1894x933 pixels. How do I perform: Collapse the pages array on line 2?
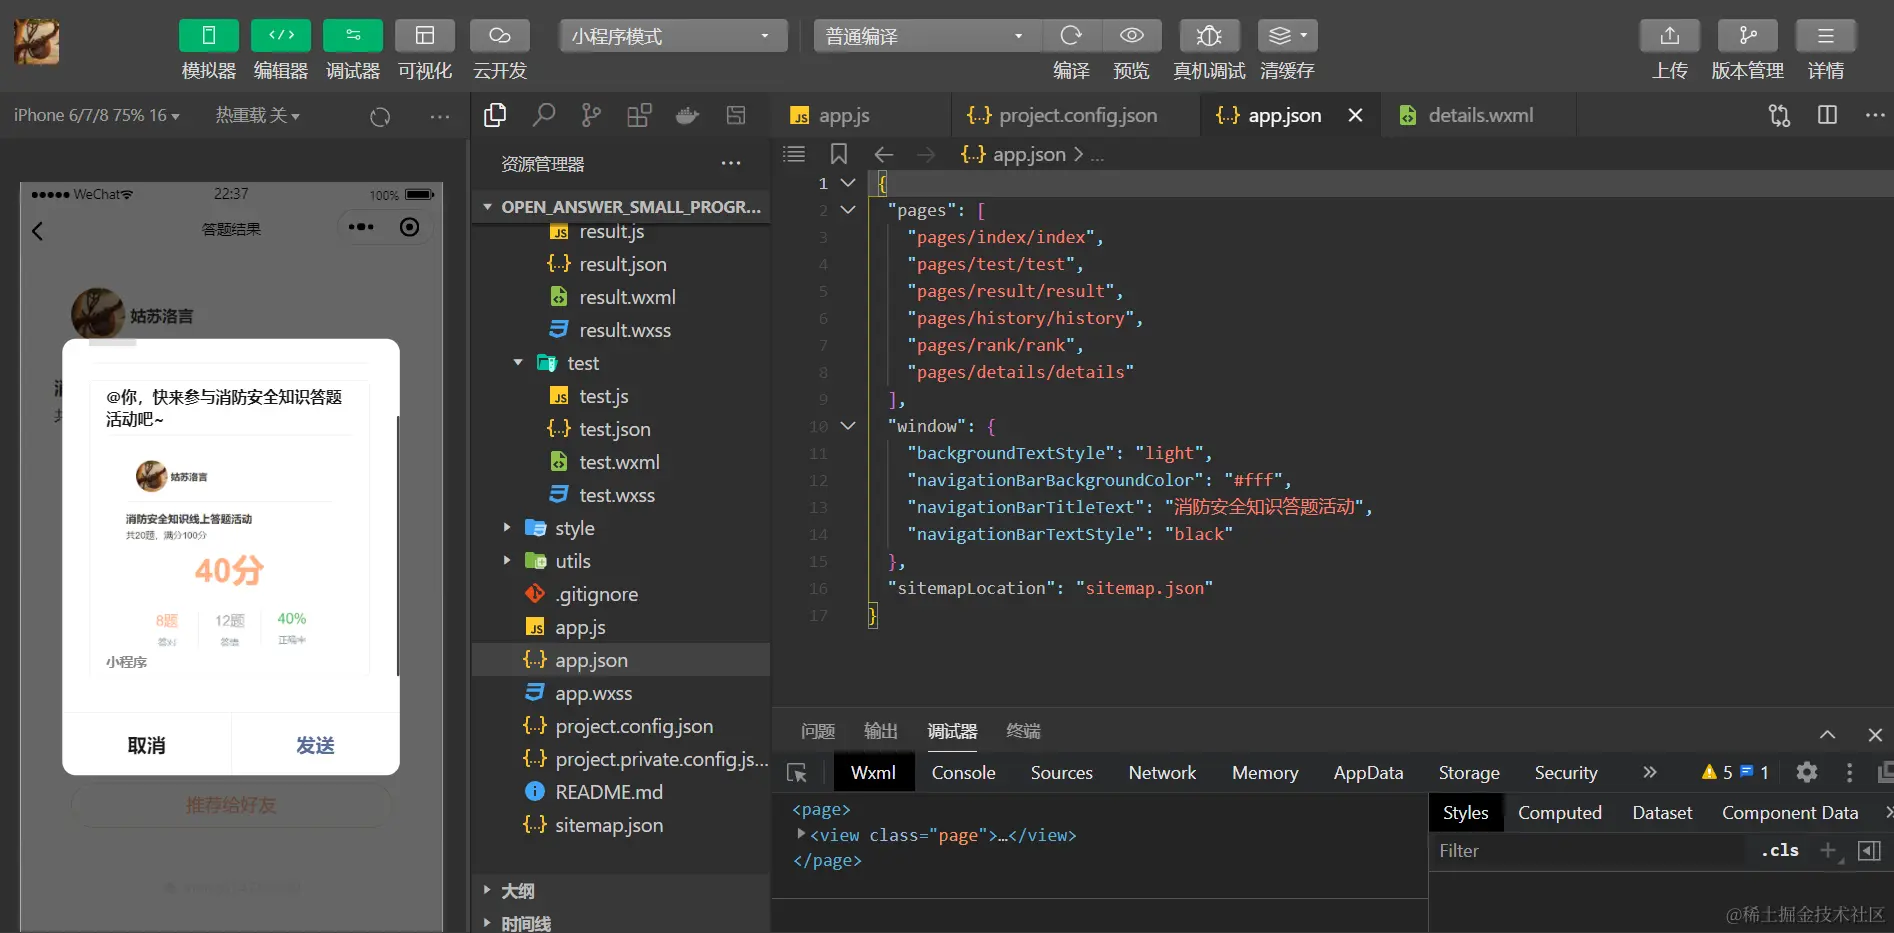848,210
